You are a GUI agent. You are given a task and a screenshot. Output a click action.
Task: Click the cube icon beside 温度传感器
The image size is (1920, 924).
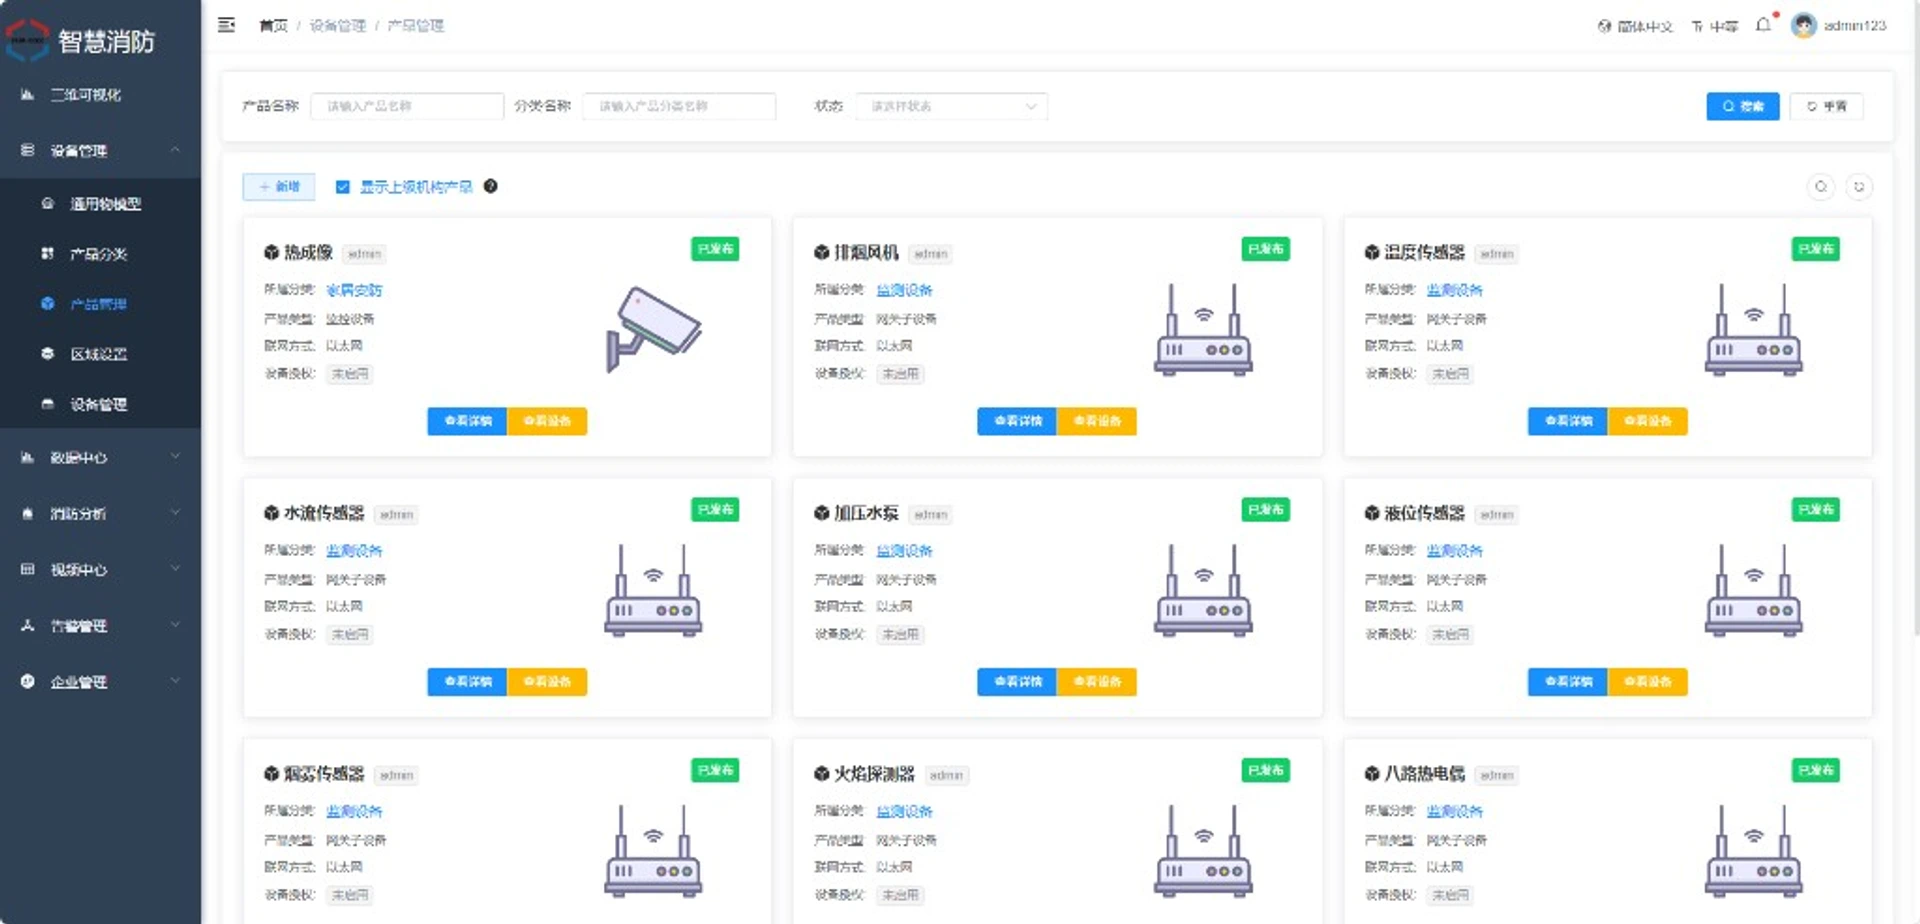1372,253
